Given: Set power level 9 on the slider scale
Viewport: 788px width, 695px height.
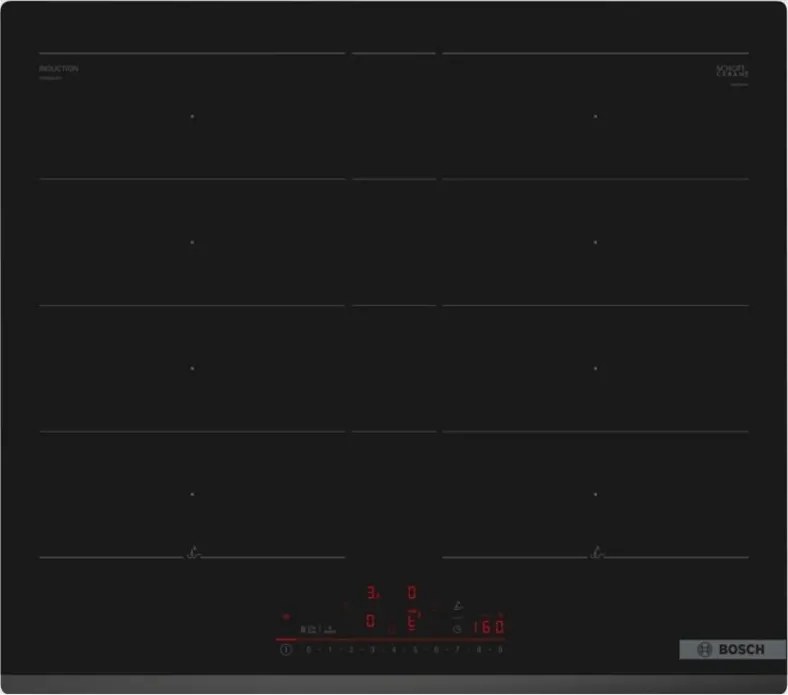Looking at the screenshot, I should (500, 650).
